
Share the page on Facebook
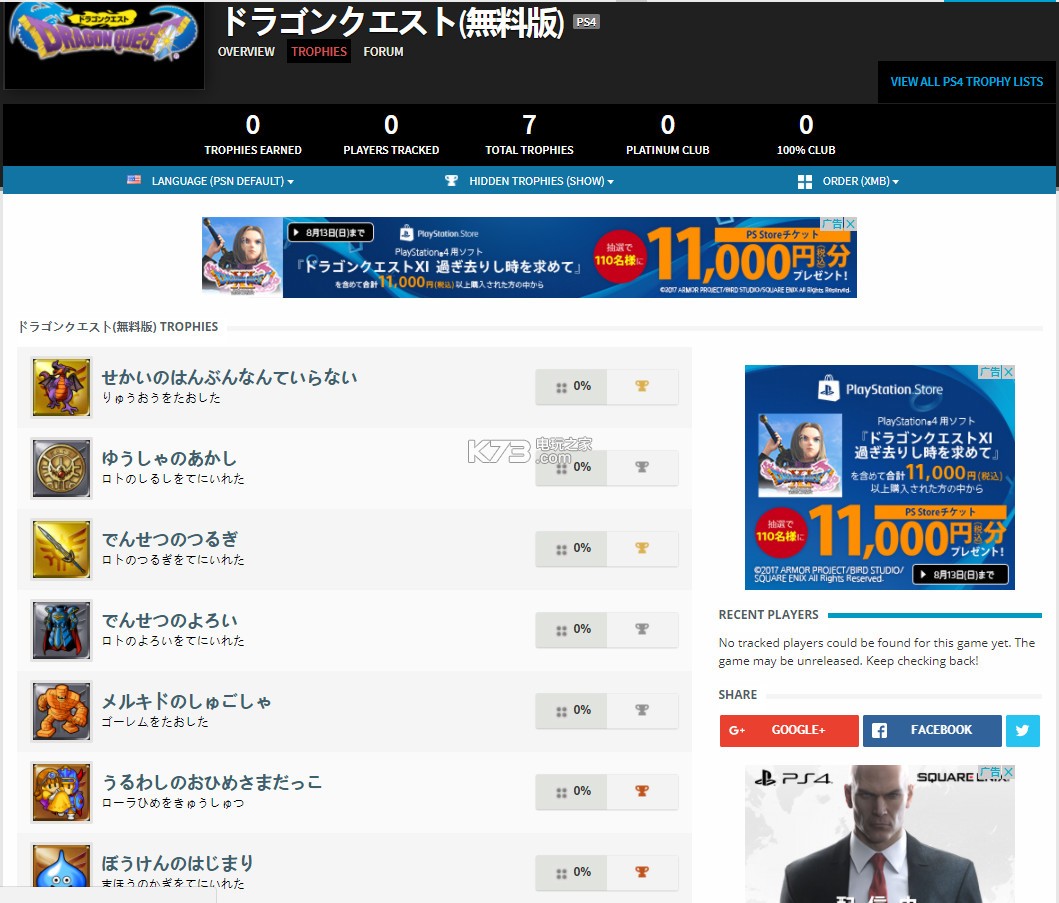[x=931, y=731]
